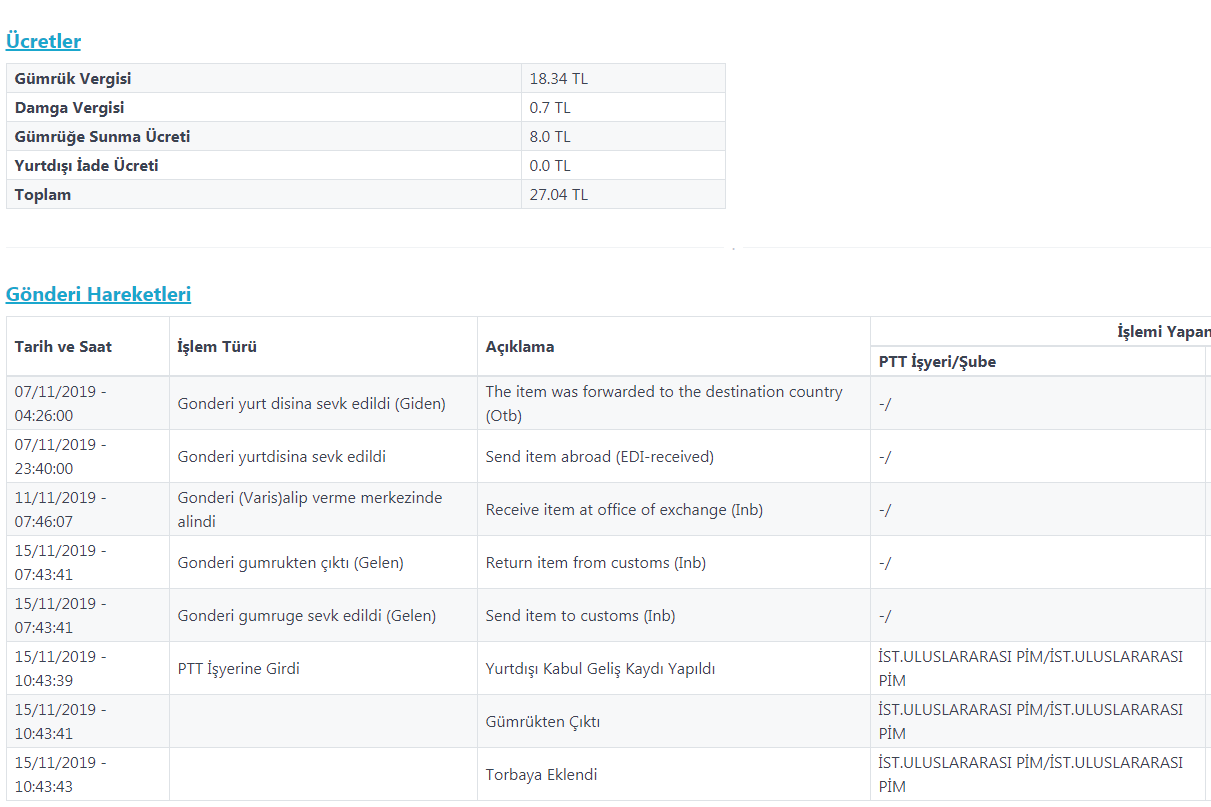The height and width of the screenshot is (807, 1211).
Task: Select the Açıklama column header
Action: point(520,346)
